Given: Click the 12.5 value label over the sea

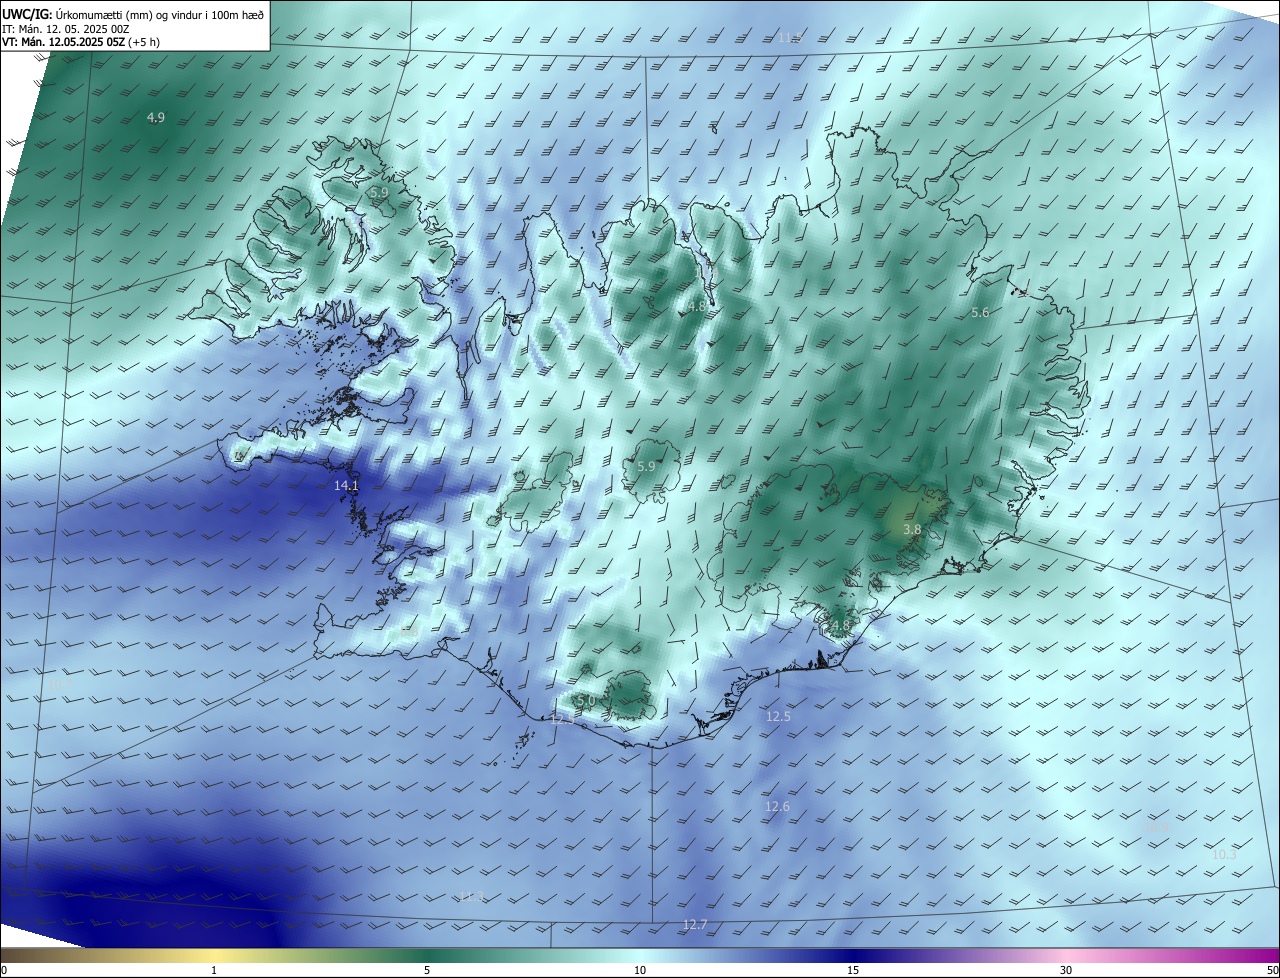Looking at the screenshot, I should (778, 717).
